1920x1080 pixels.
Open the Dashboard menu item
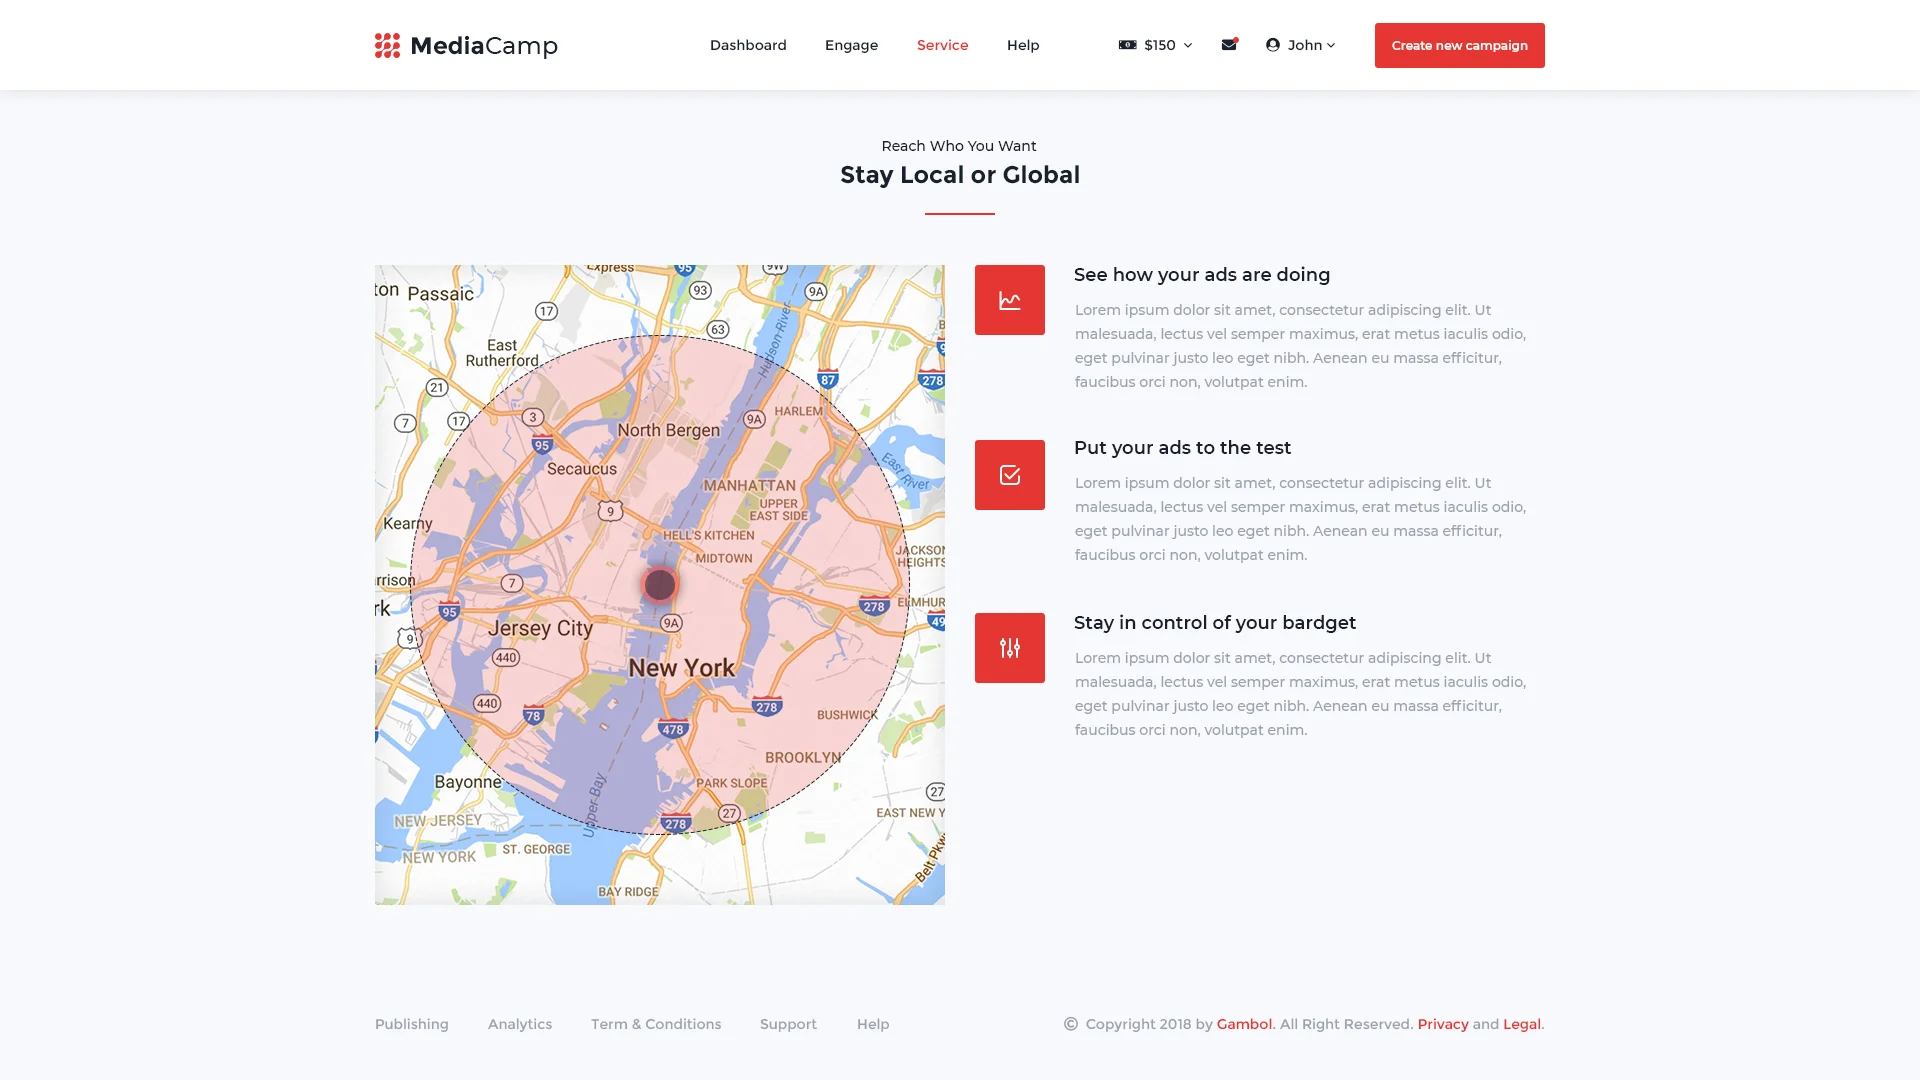[x=748, y=45]
